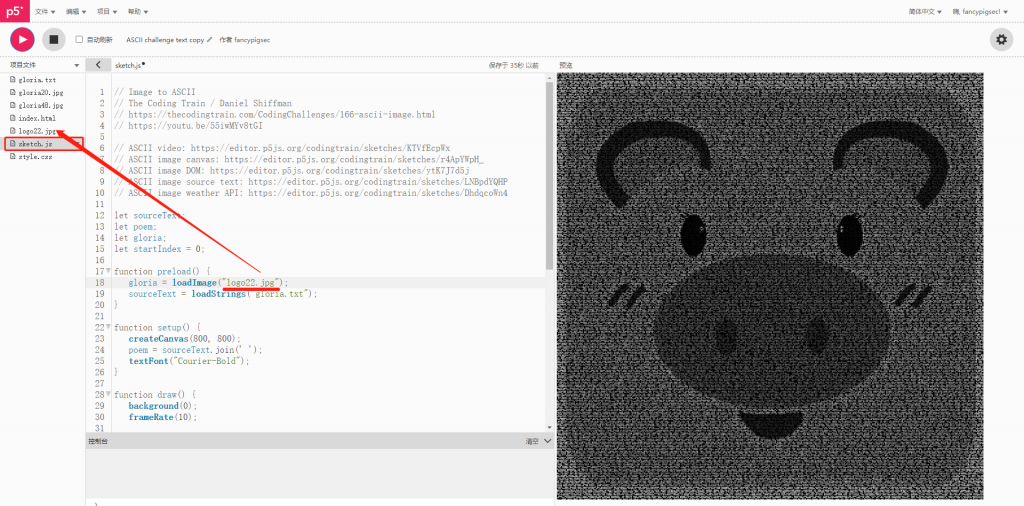The image size is (1024, 506).
Task: Open the gloria20.jpg file
Action: tap(40, 93)
